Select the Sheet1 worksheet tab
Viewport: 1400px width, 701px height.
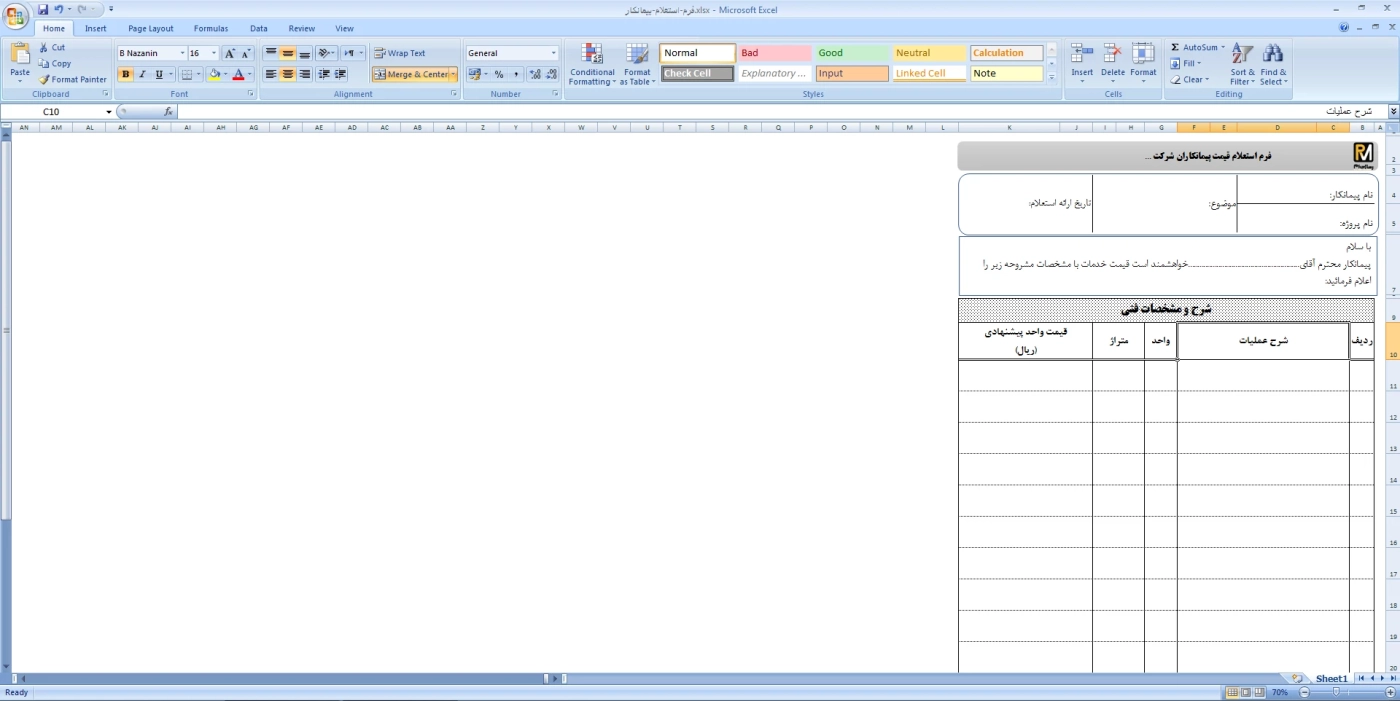1330,679
